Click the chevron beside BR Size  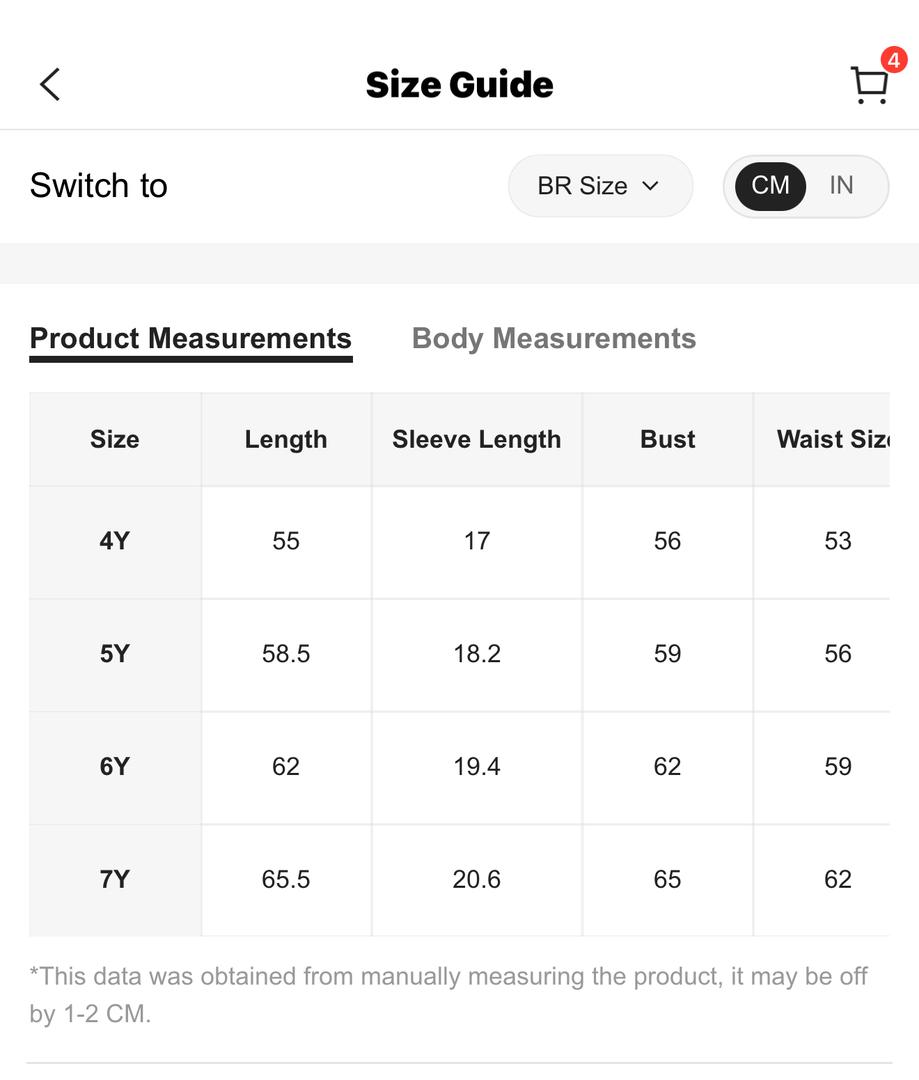tap(650, 186)
